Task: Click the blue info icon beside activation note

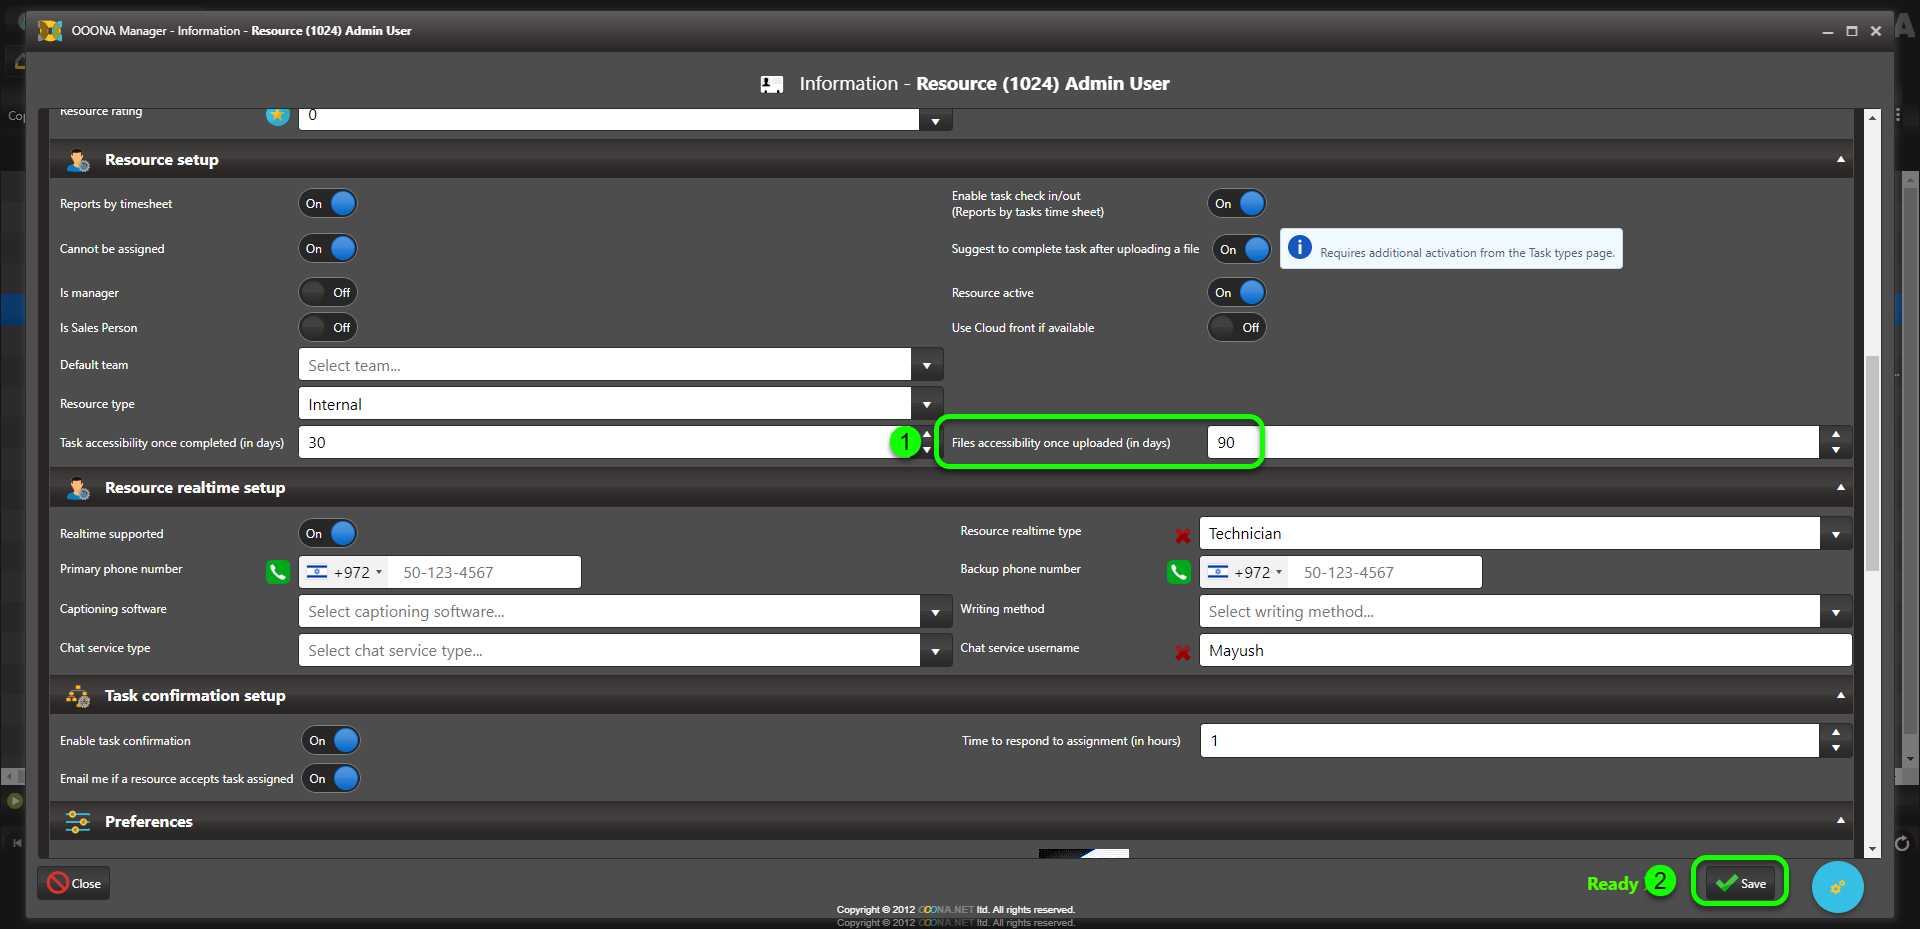Action: pos(1299,248)
